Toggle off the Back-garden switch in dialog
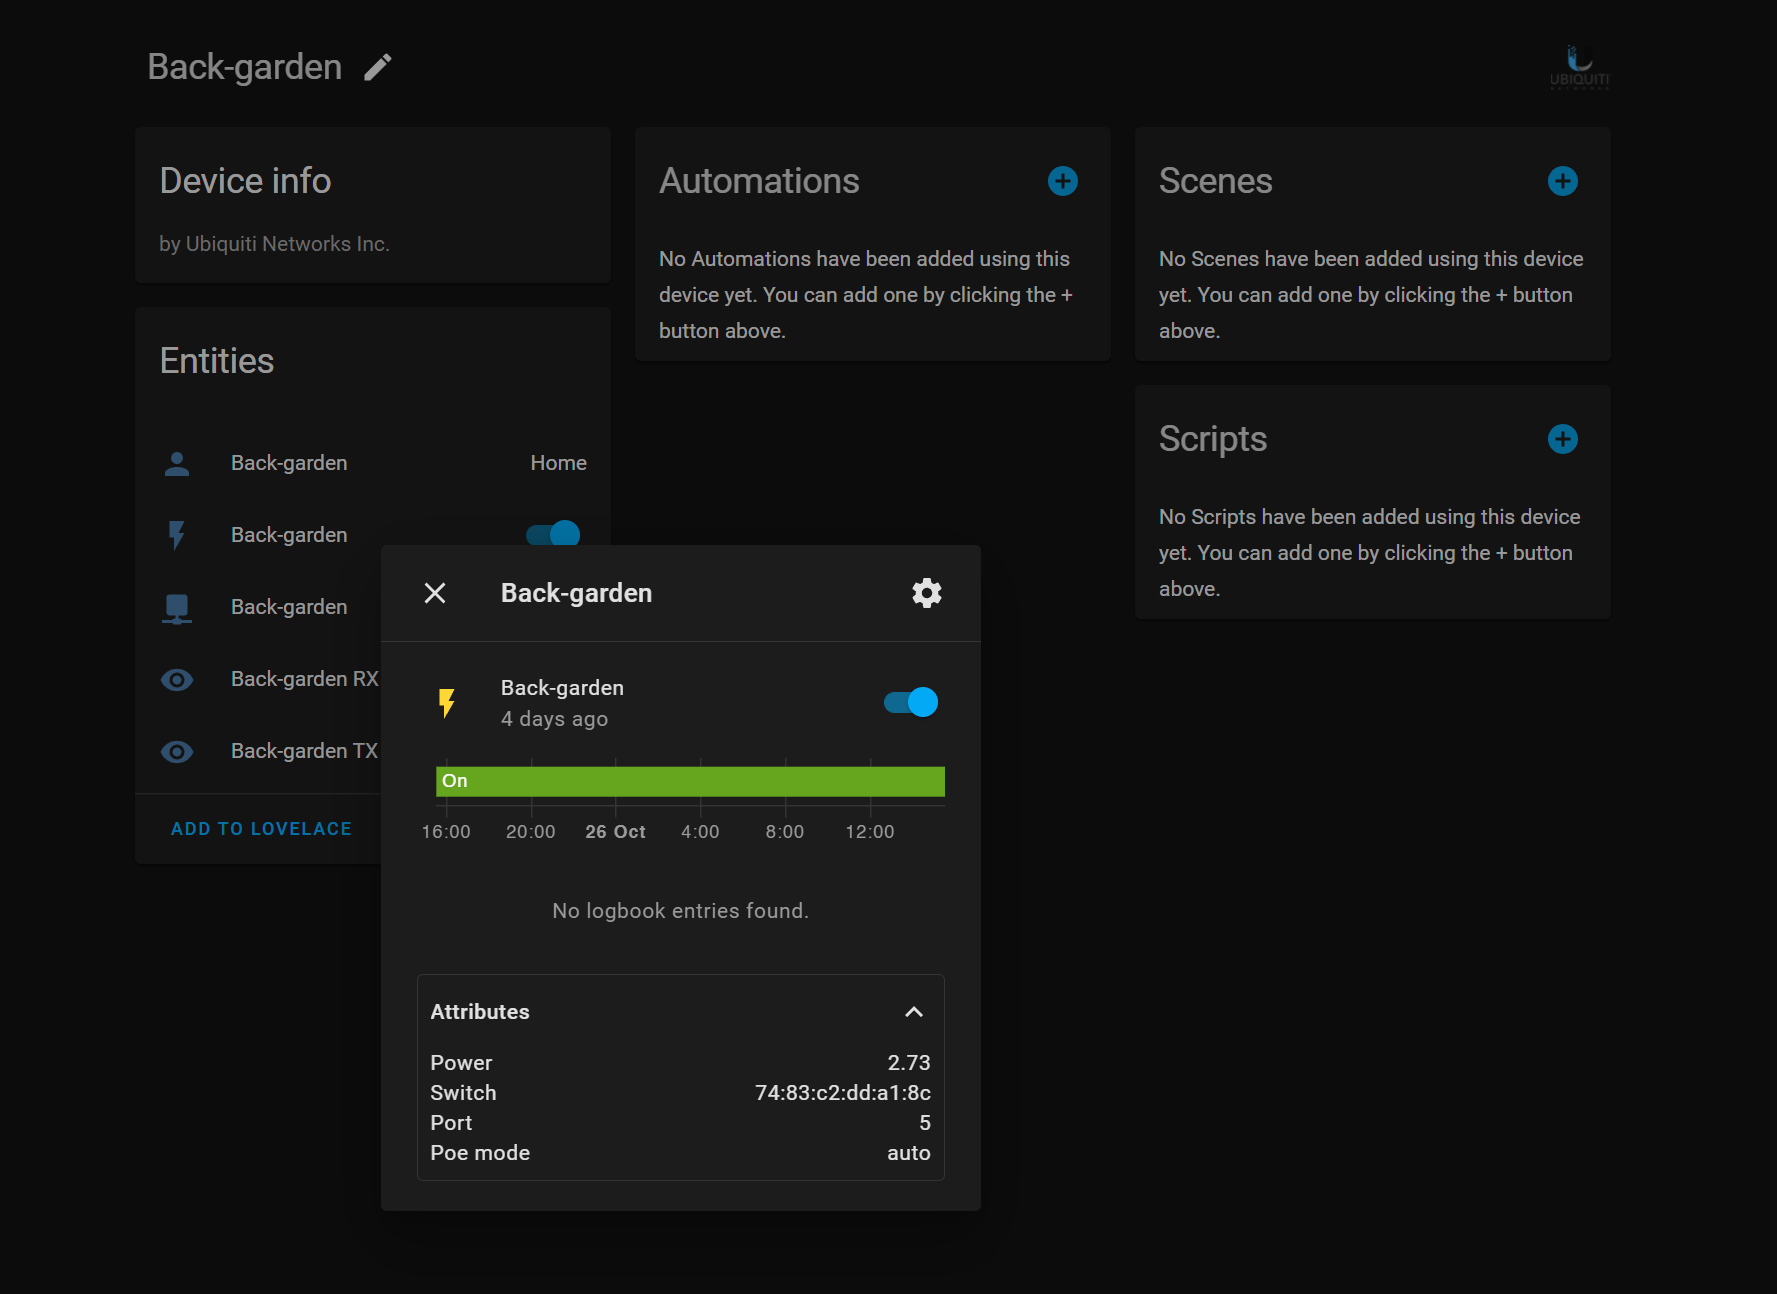Image resolution: width=1777 pixels, height=1294 pixels. [911, 702]
